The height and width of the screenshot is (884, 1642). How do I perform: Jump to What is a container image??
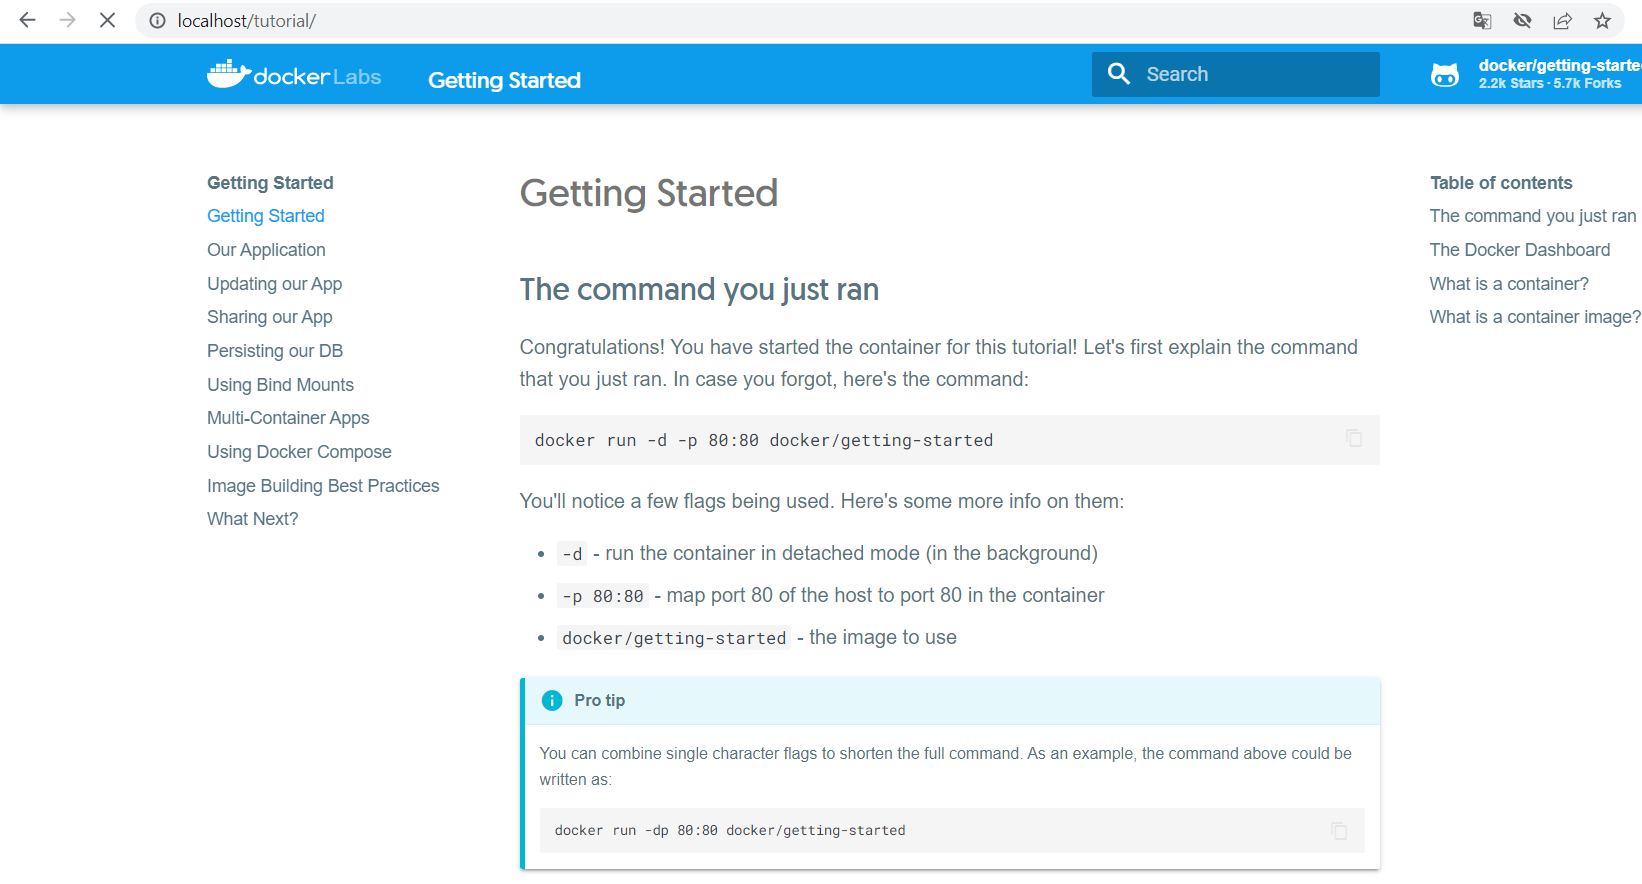tap(1535, 317)
